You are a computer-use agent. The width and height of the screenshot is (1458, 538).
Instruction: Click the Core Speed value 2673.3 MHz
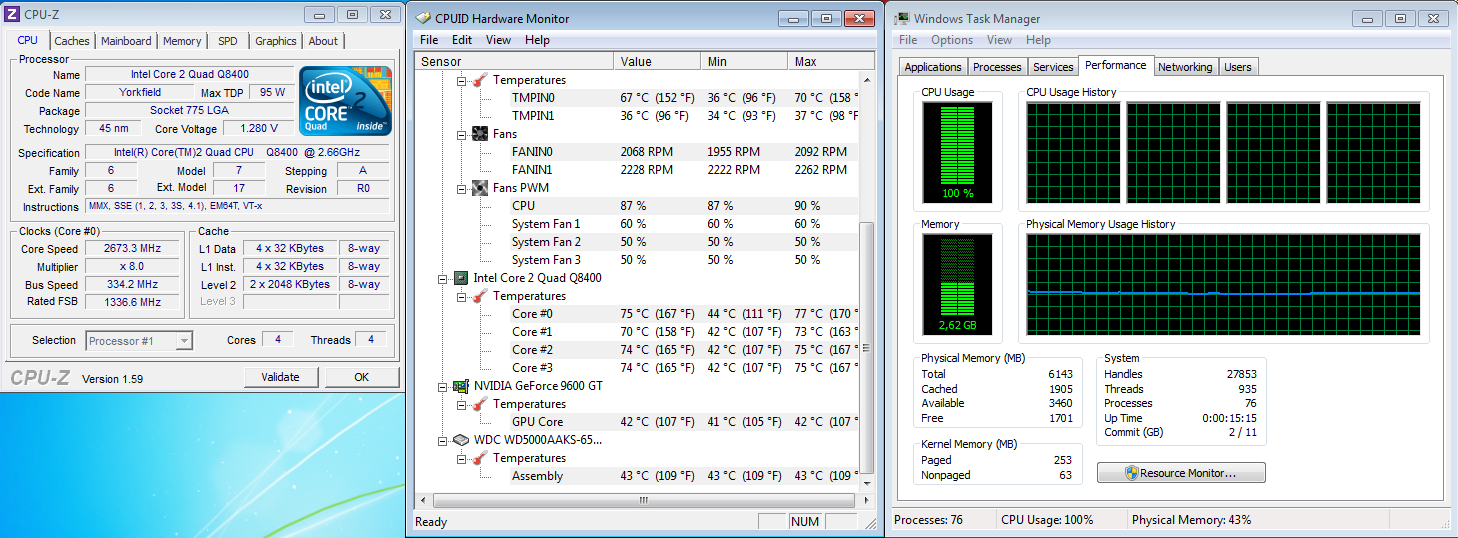[x=133, y=248]
